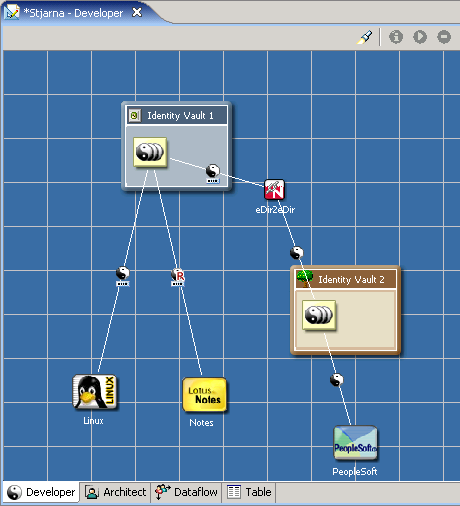460x506 pixels.
Task: Select the Lotus Notes application icon
Action: pyautogui.click(x=204, y=395)
